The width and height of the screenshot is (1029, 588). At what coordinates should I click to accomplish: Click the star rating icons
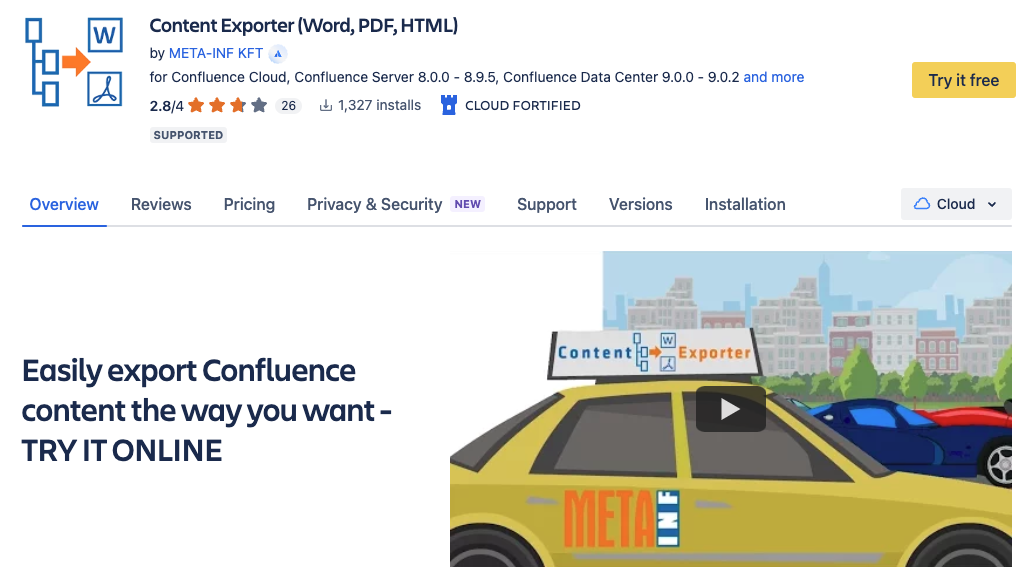point(228,105)
